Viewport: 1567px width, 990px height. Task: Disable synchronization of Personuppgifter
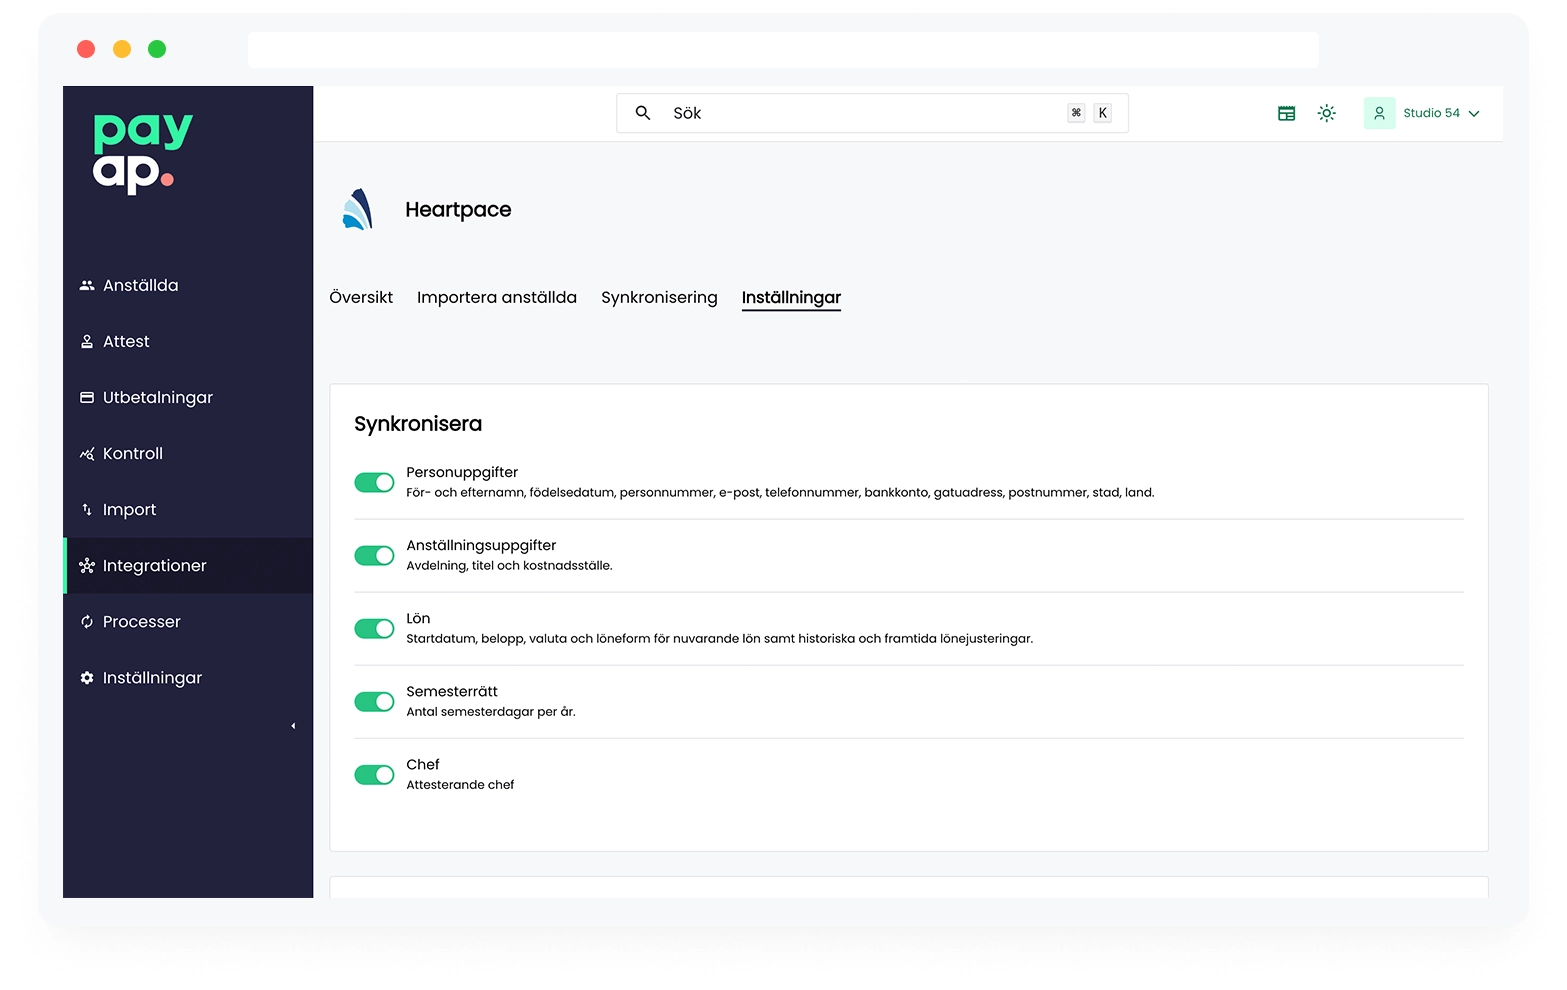coord(374,482)
